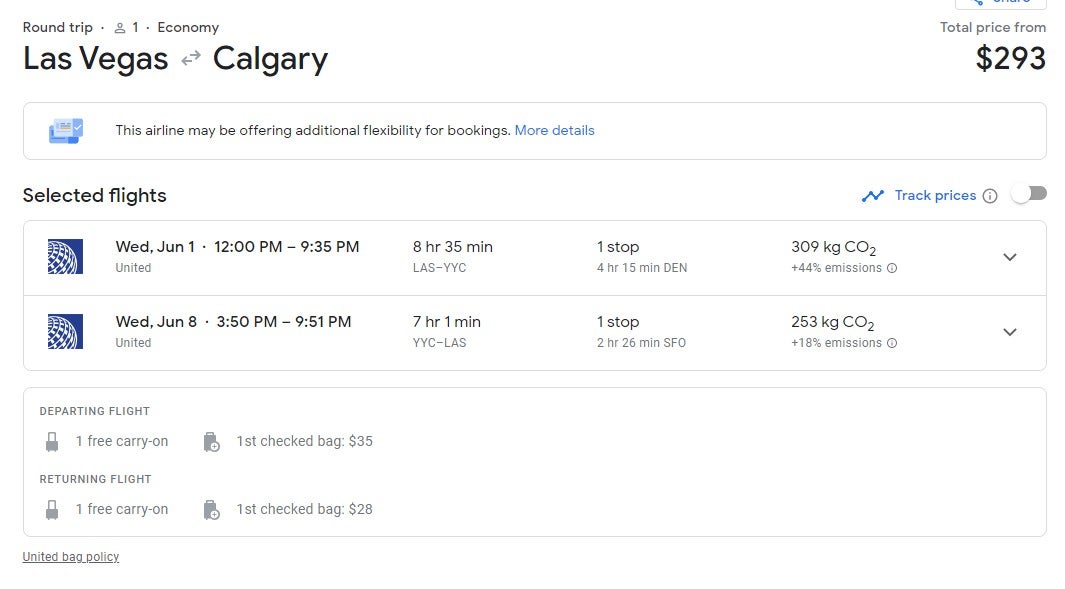Select the 12:00 PM – 9:35 PM flight row
The width and height of the screenshot is (1065, 589).
[x=535, y=257]
